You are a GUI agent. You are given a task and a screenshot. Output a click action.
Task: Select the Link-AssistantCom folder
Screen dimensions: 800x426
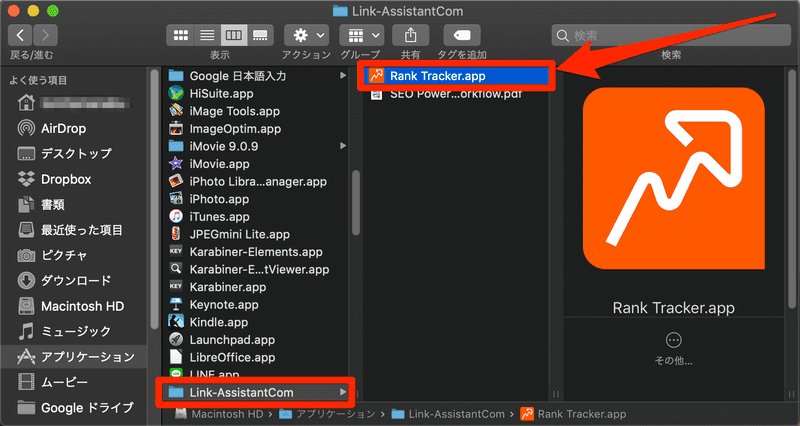click(x=255, y=392)
